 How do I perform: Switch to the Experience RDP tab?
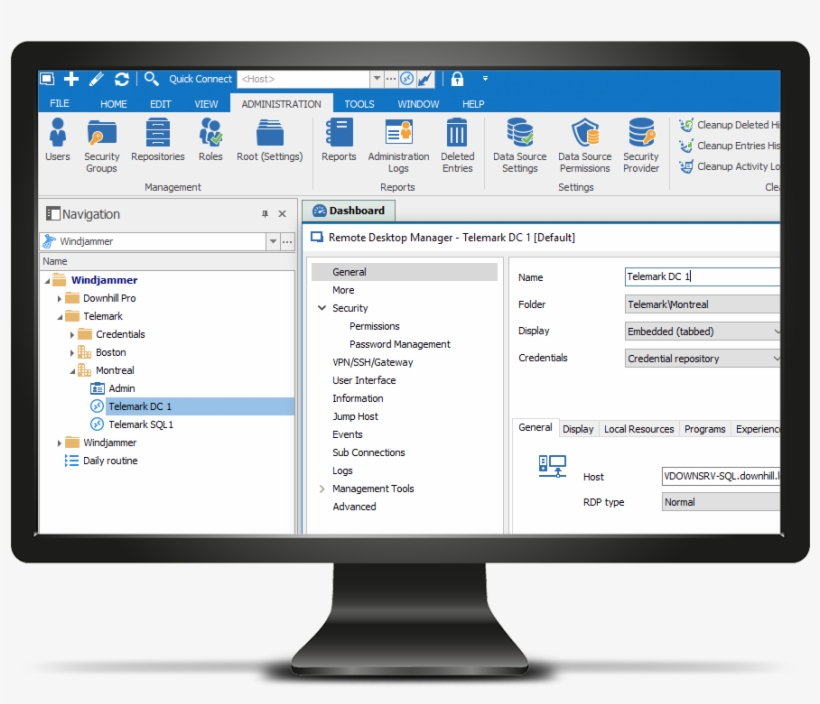pyautogui.click(x=757, y=428)
